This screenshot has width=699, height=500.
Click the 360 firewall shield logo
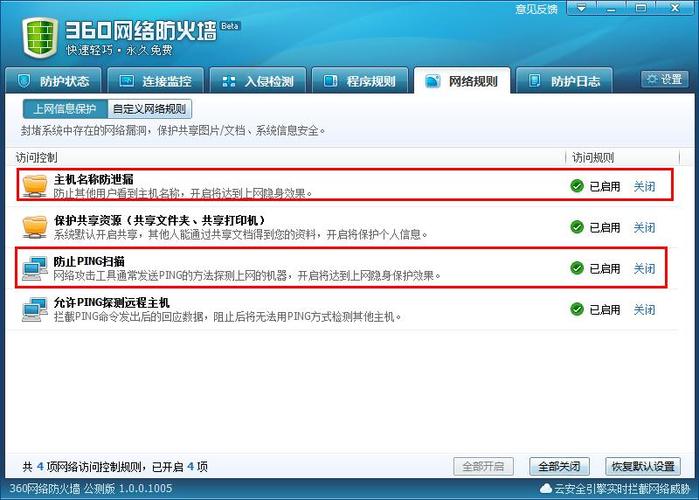click(x=37, y=35)
